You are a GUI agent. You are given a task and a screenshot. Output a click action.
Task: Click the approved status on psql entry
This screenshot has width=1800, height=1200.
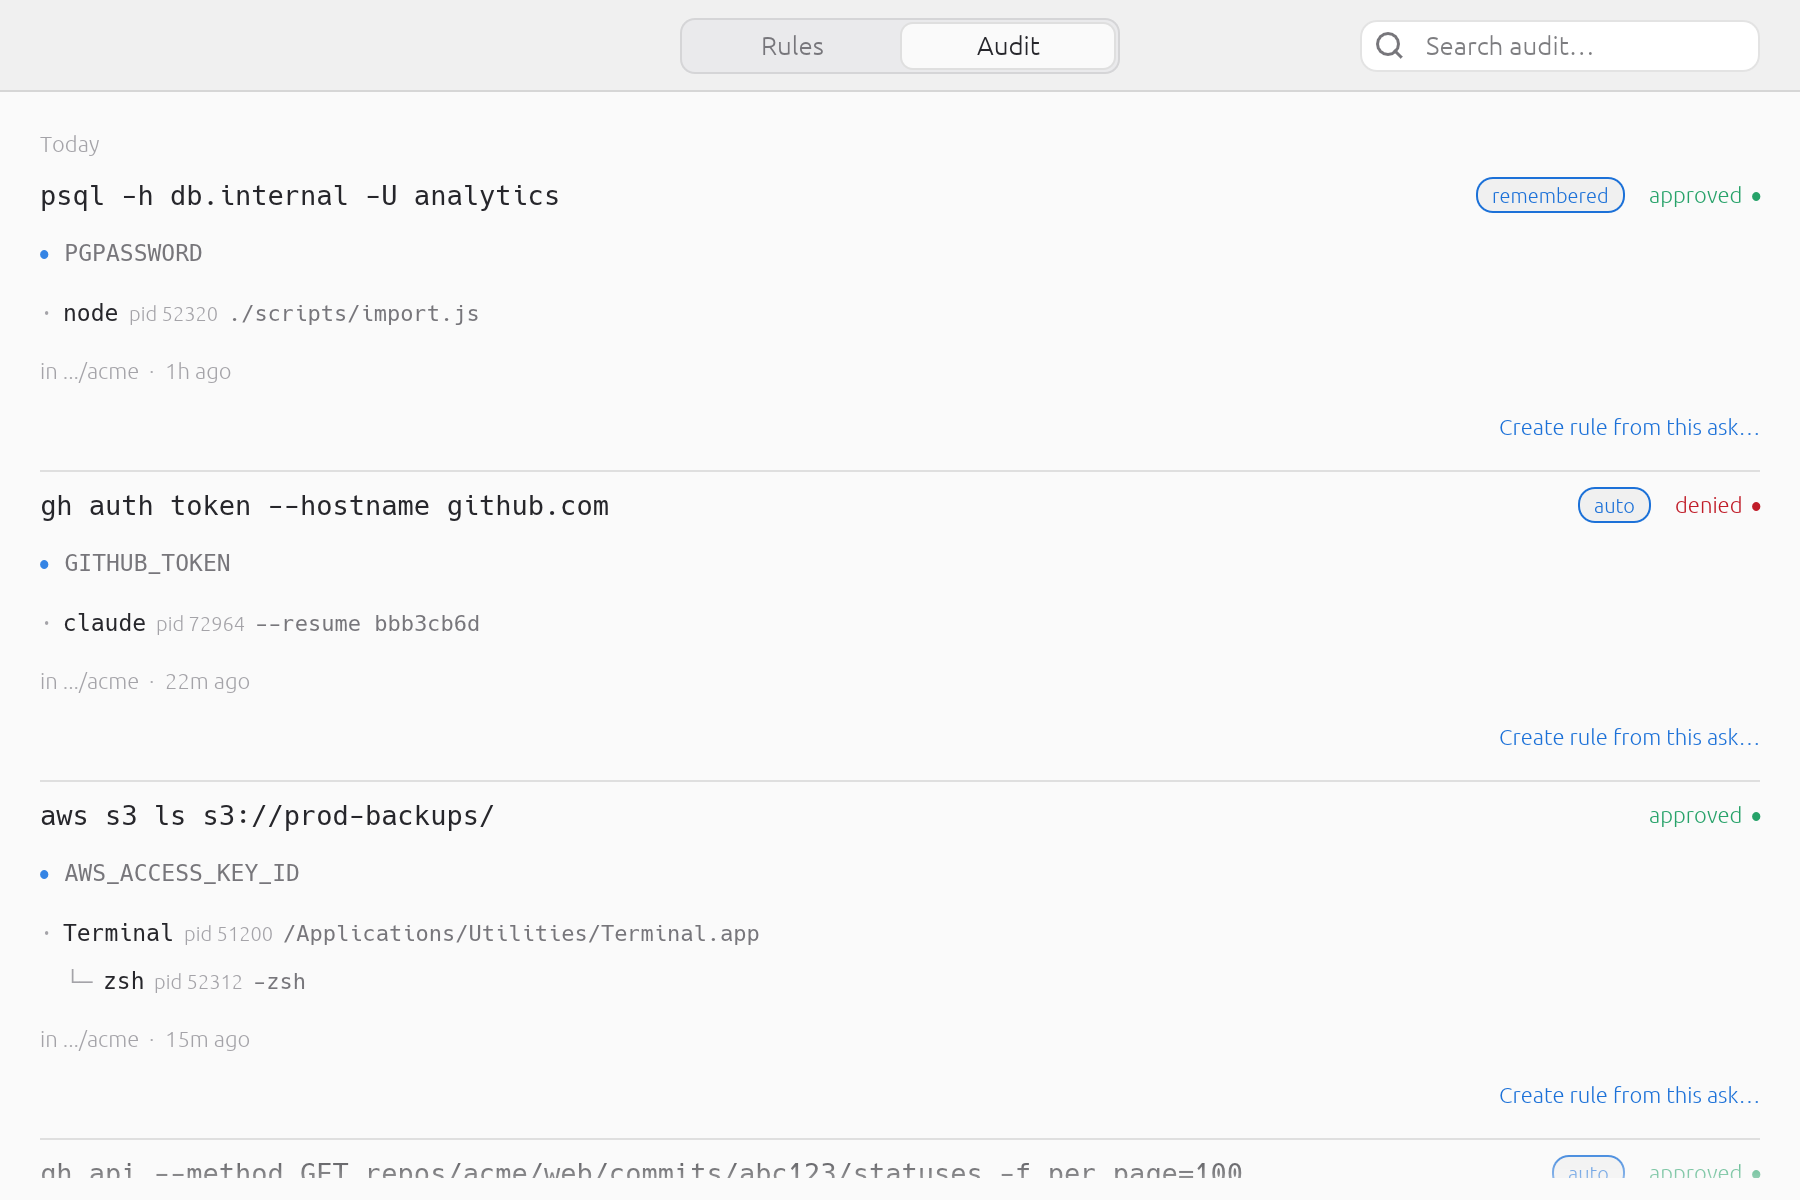click(1705, 196)
